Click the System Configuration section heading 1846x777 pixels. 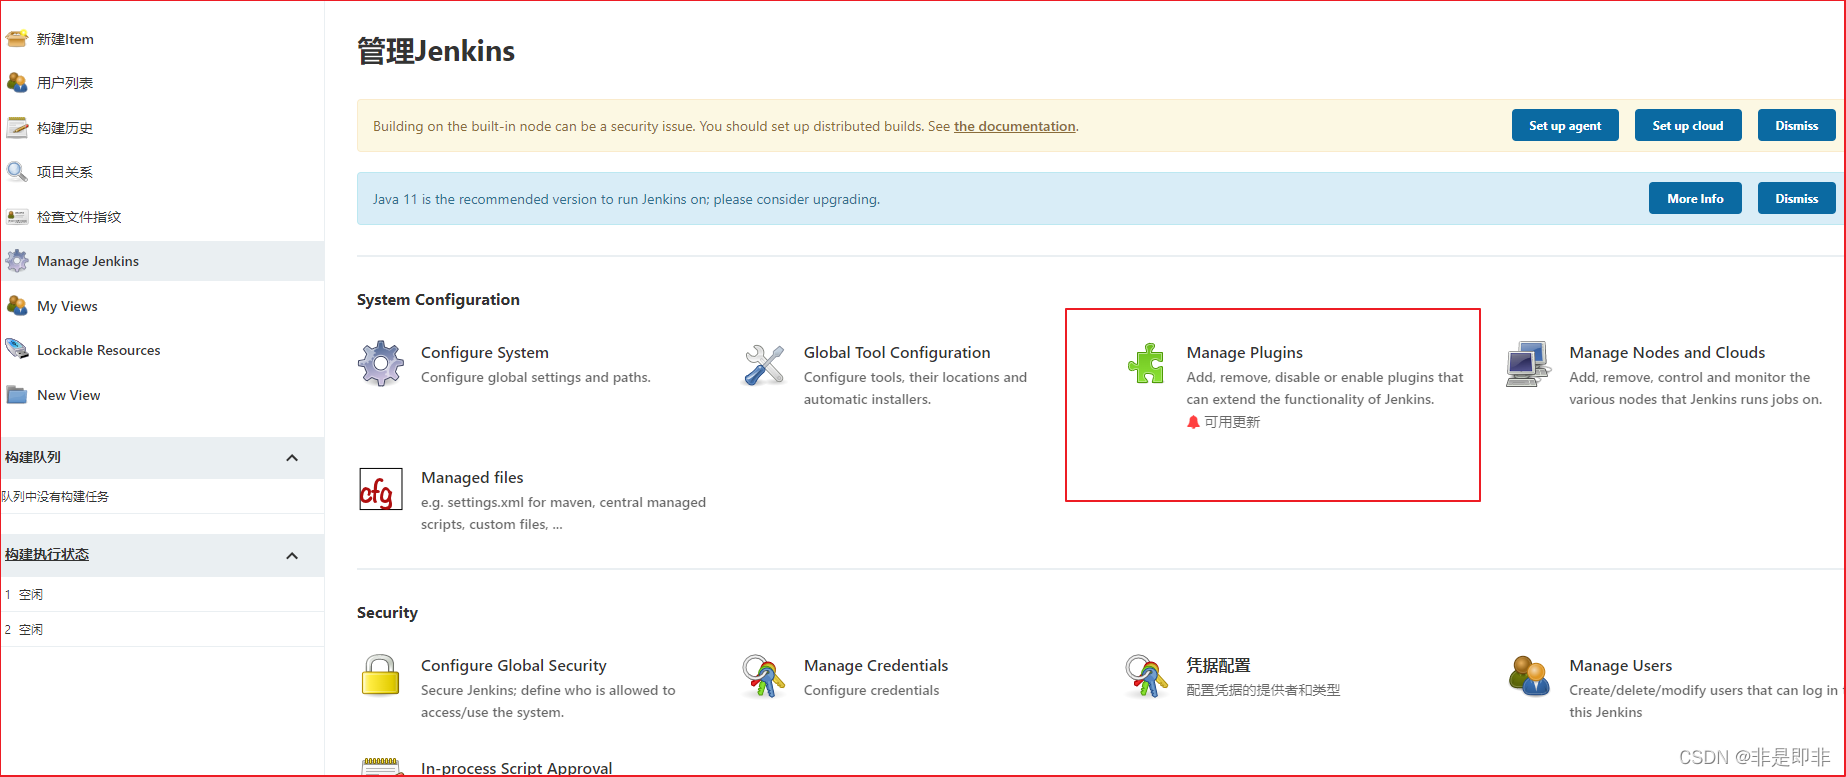coord(438,299)
